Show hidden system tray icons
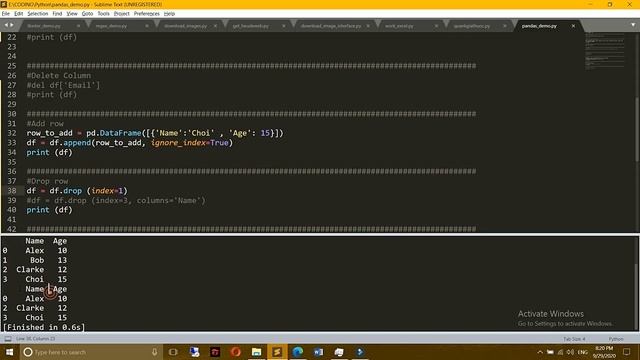640x360 pixels. [540, 352]
